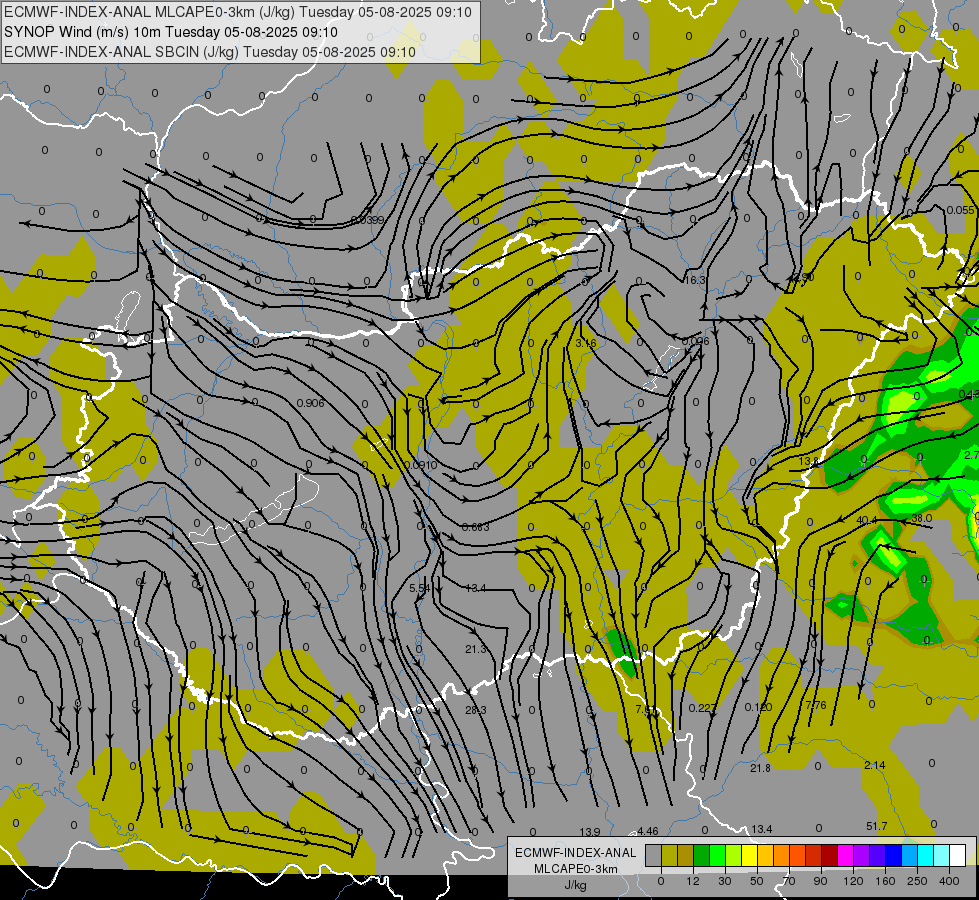Click the legend tick label '120'
The width and height of the screenshot is (979, 900).
click(x=853, y=881)
